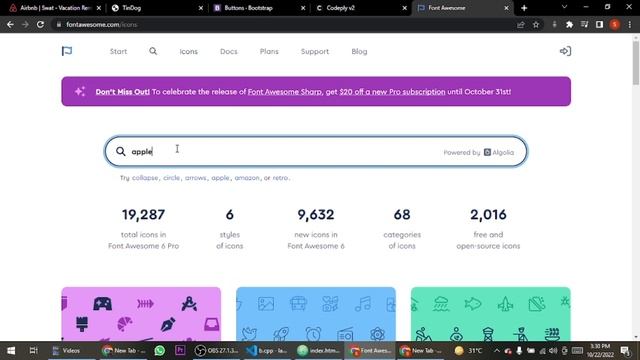Close the Codeply v2 tab
Viewport: 640px width, 360px height.
404,8
